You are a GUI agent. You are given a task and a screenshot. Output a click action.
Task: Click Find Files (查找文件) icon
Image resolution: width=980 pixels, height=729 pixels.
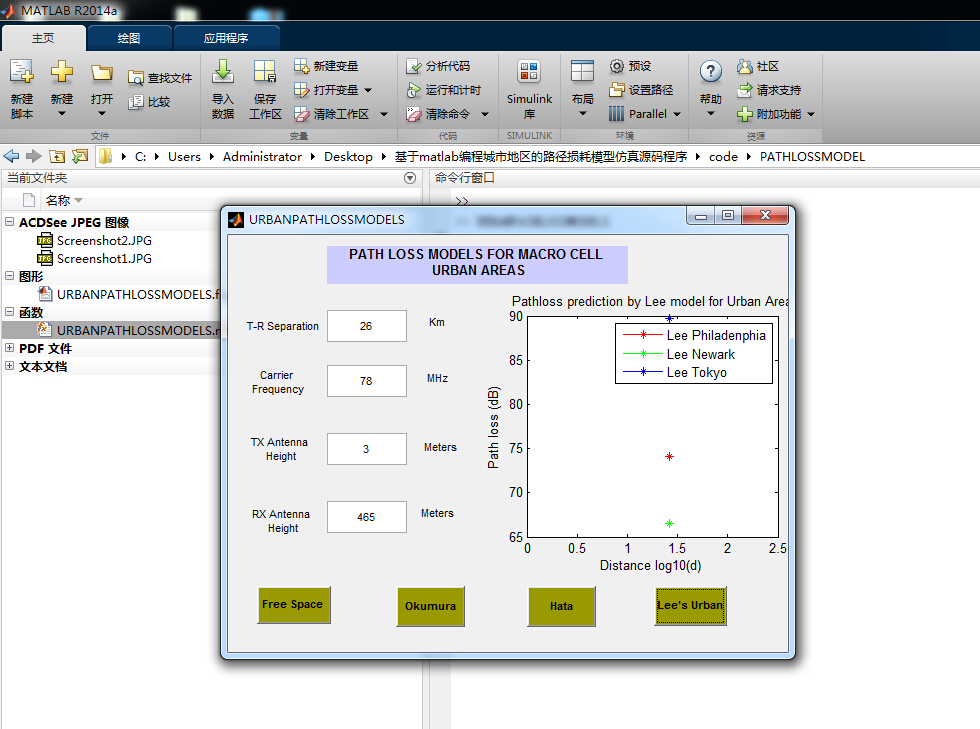pos(136,78)
